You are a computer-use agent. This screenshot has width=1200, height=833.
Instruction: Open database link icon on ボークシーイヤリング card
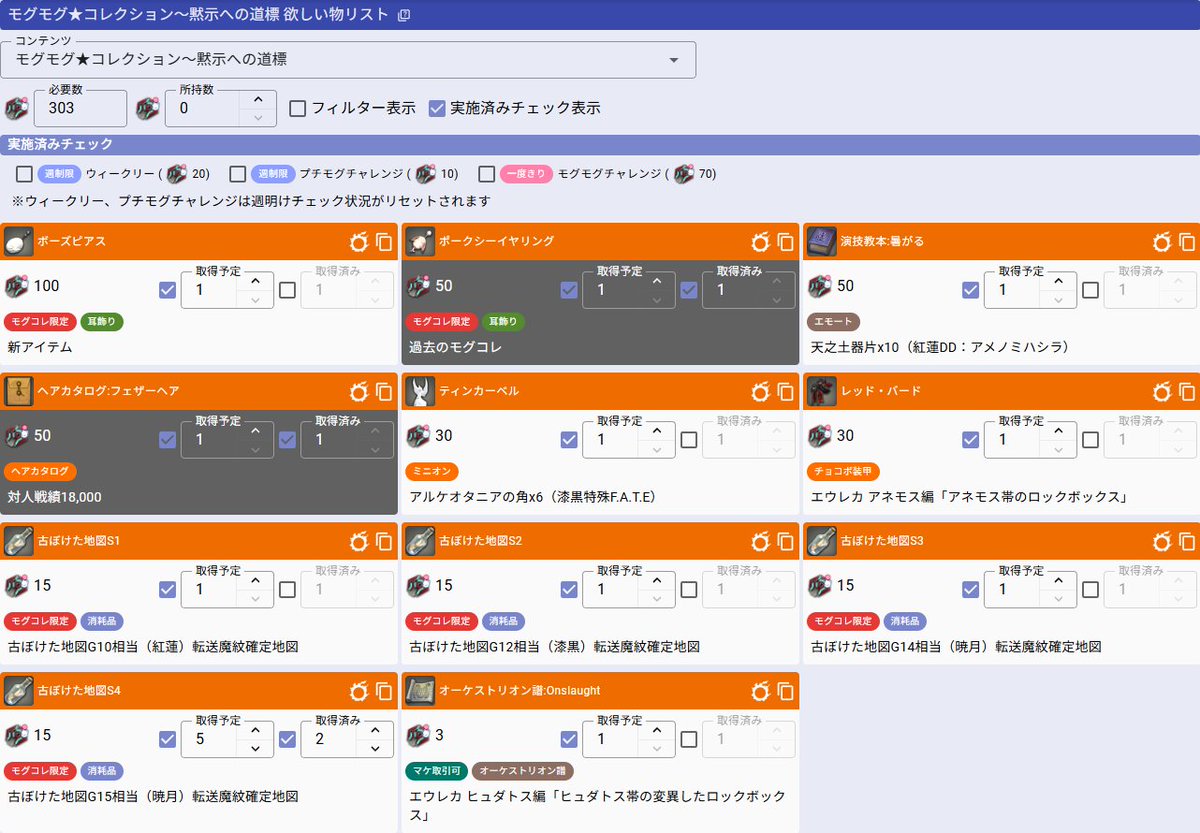coord(760,242)
